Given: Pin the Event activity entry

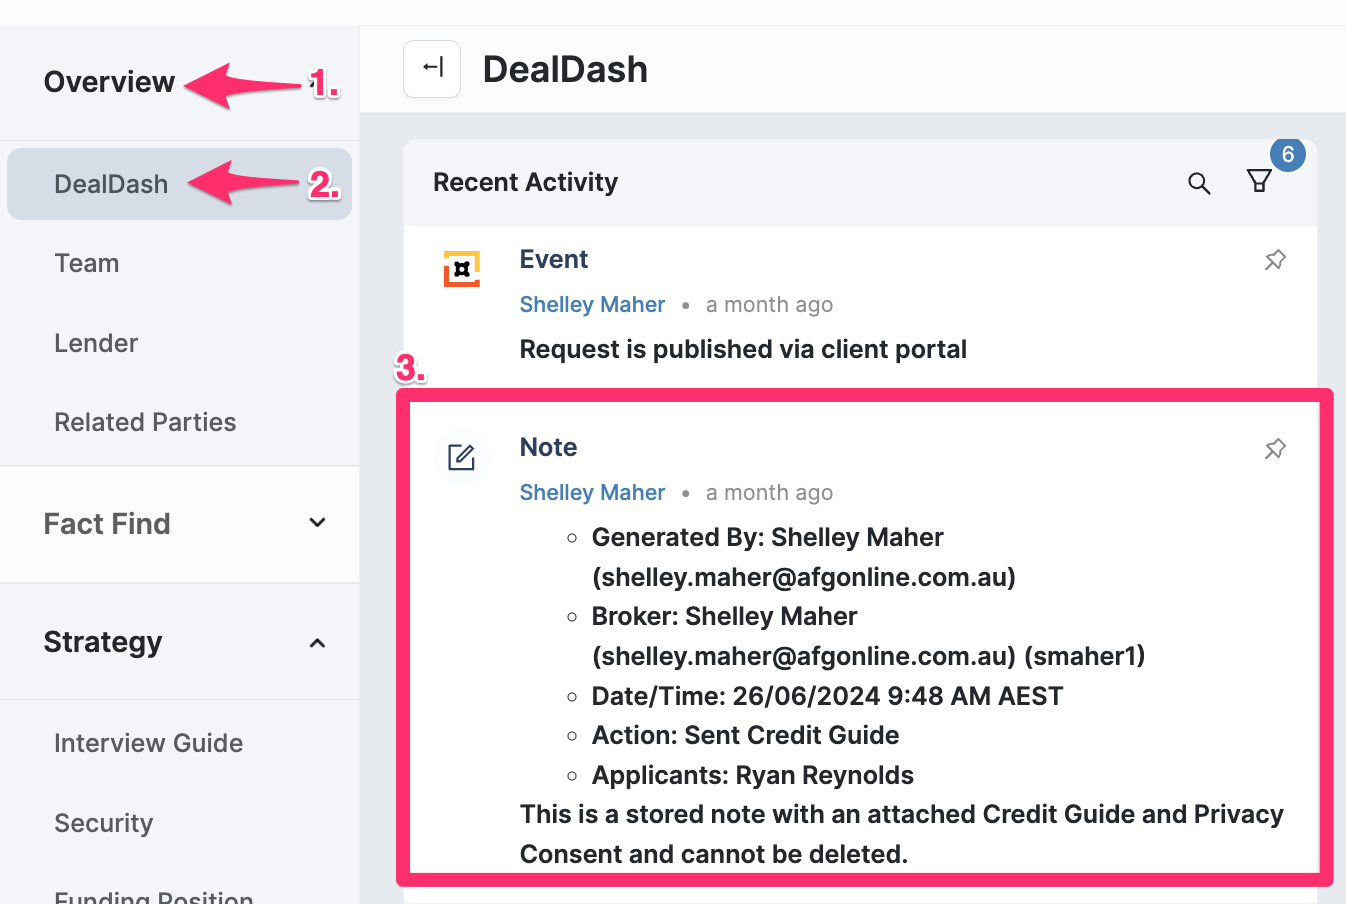Looking at the screenshot, I should click(x=1275, y=260).
